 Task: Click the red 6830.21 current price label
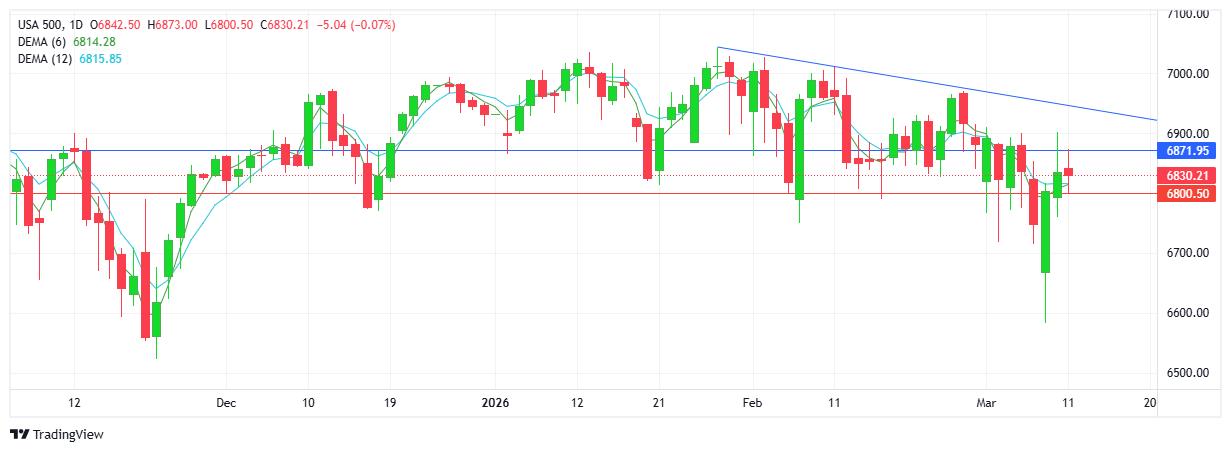tap(1188, 175)
